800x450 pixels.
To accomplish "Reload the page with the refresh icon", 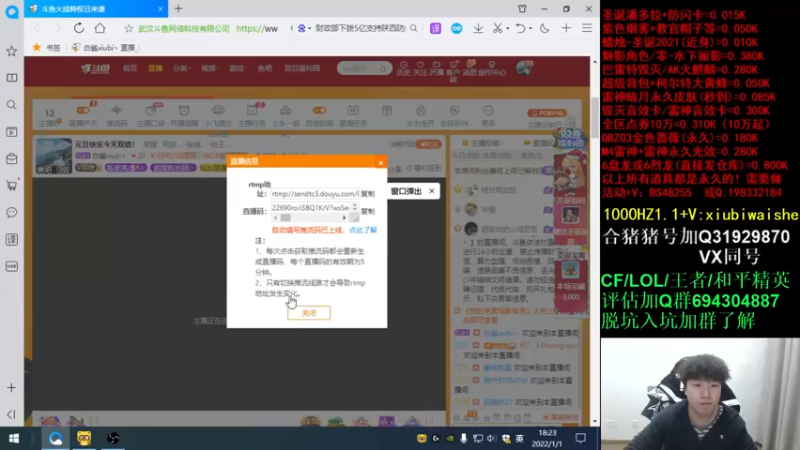I will tap(79, 28).
